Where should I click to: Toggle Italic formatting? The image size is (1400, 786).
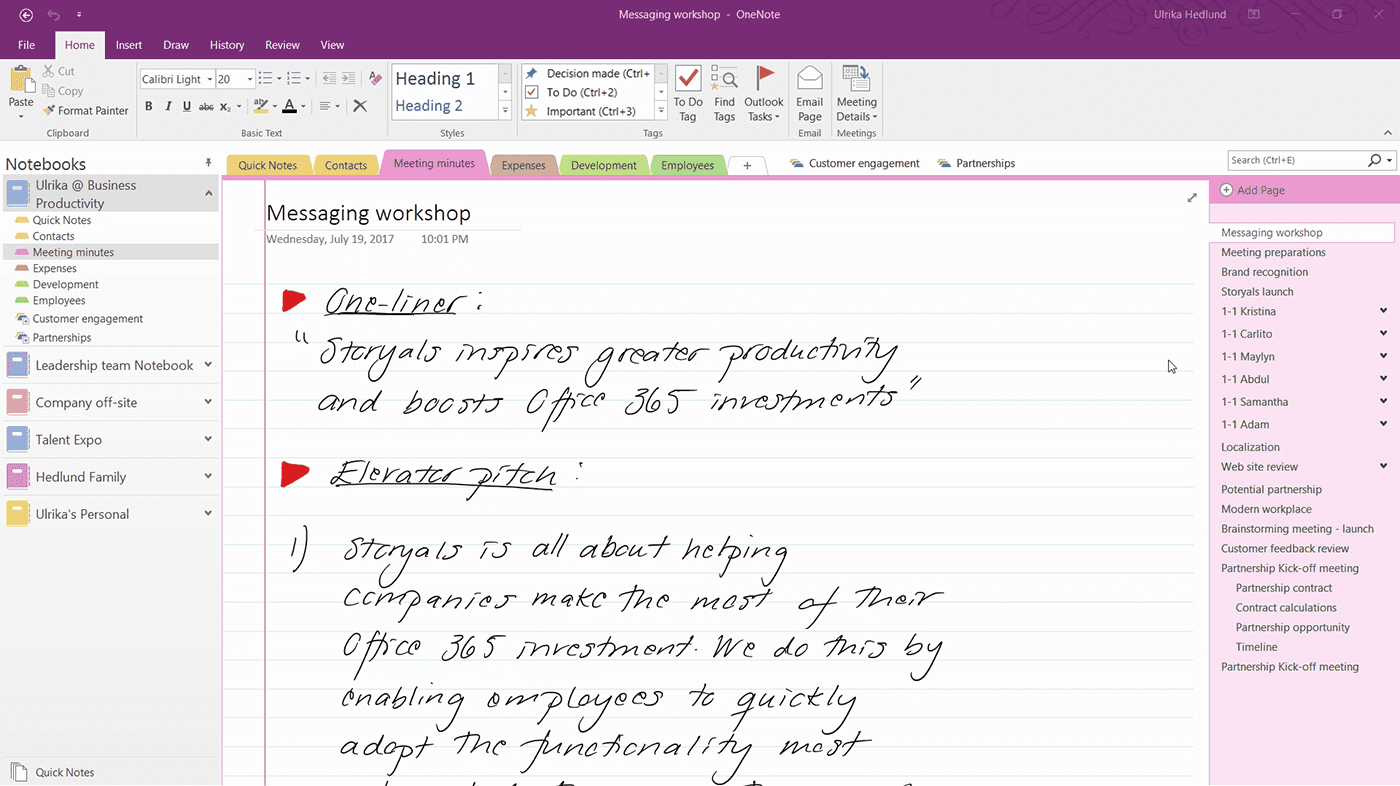click(168, 106)
